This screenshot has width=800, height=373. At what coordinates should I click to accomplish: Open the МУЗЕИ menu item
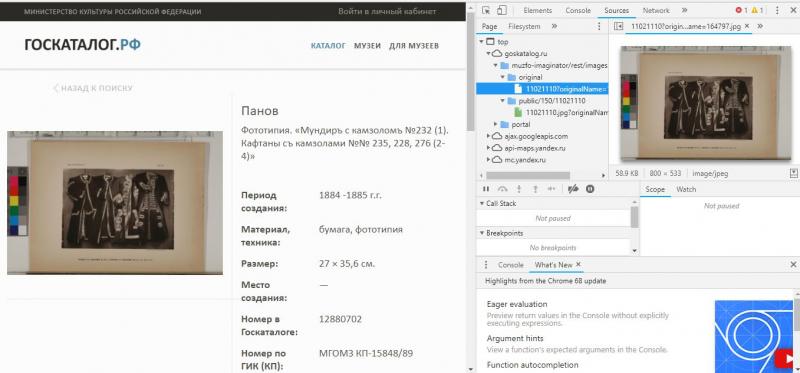pos(367,46)
